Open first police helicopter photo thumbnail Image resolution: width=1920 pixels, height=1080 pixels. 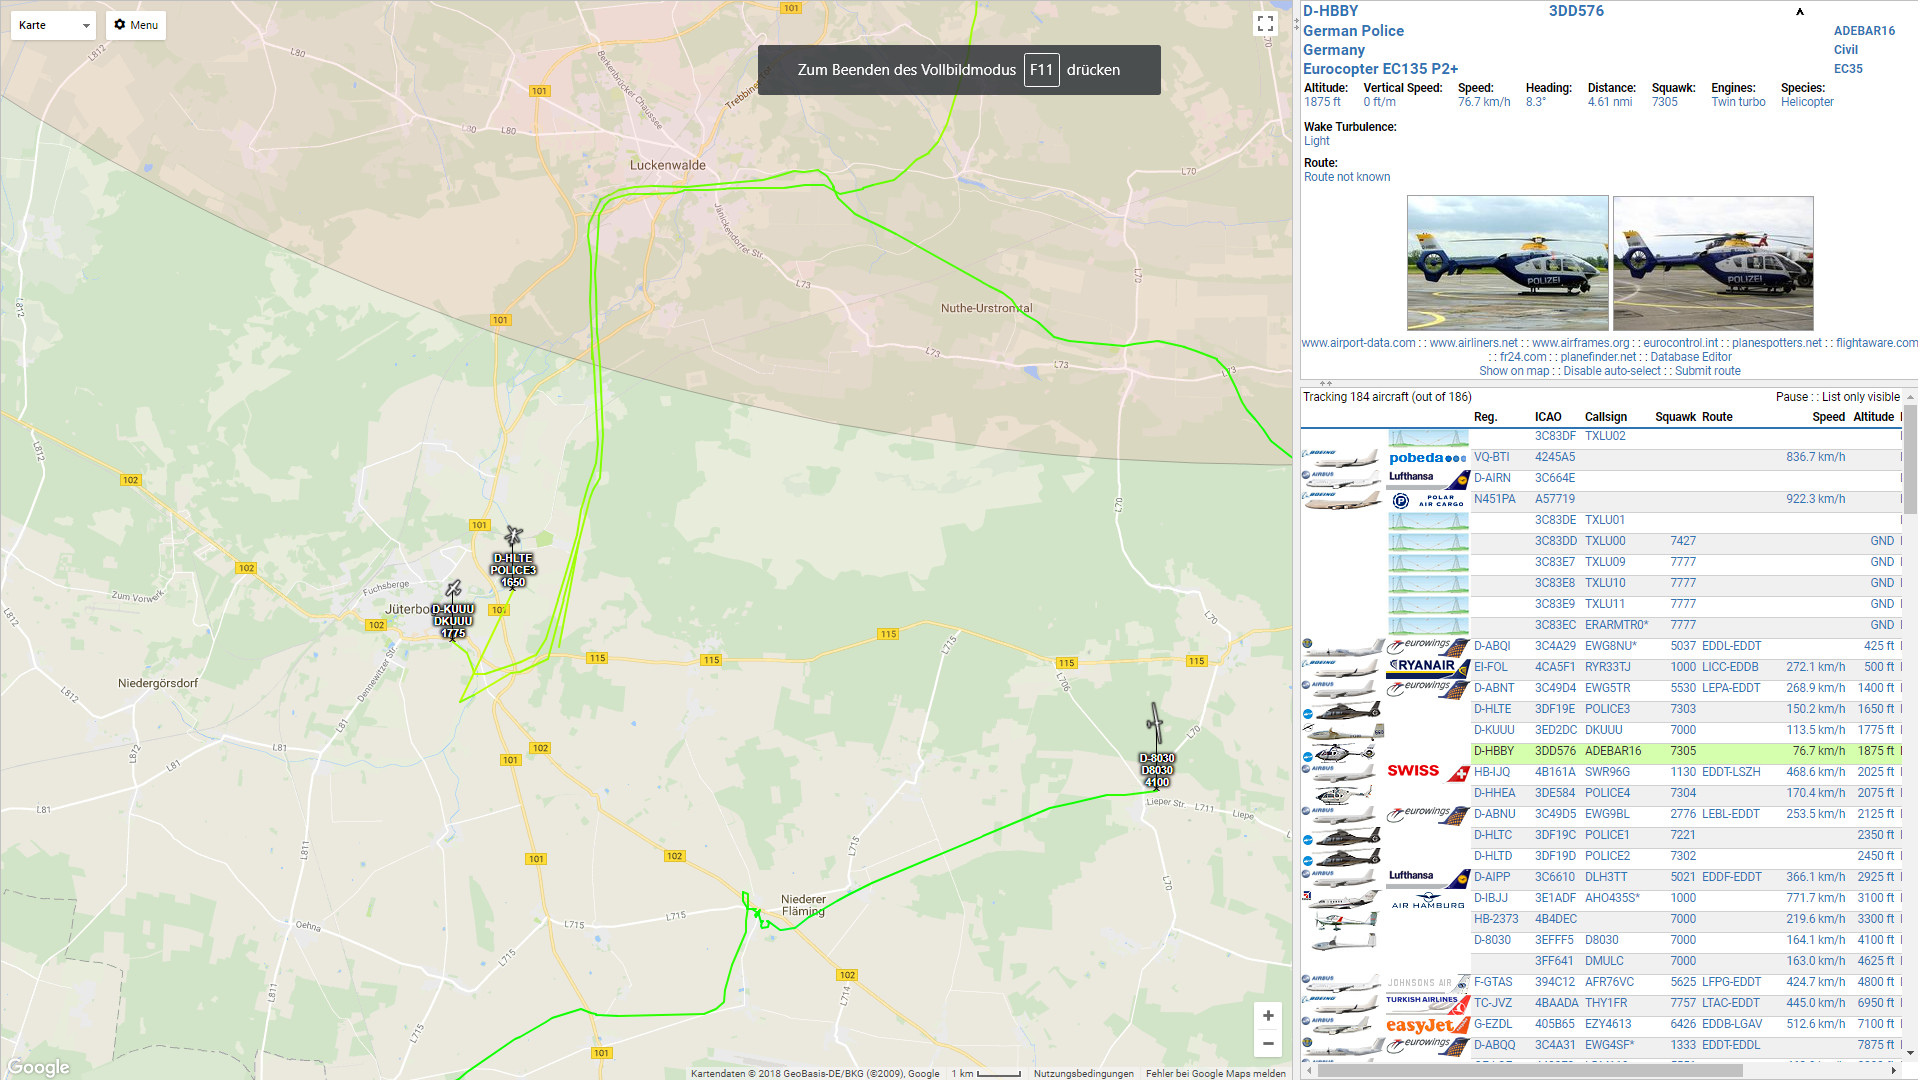pyautogui.click(x=1508, y=263)
